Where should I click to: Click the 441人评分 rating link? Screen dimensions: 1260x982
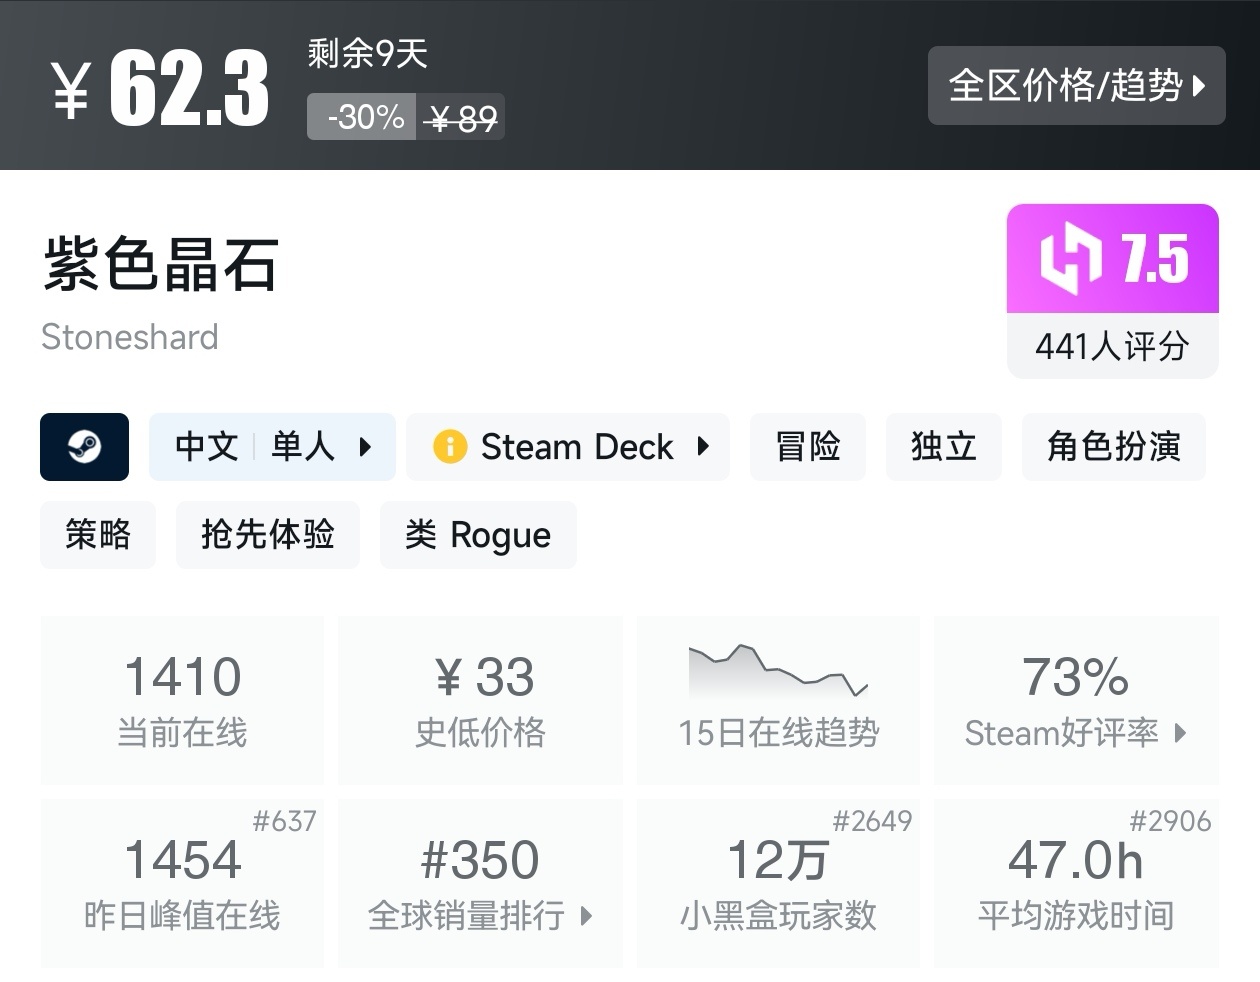(1112, 347)
